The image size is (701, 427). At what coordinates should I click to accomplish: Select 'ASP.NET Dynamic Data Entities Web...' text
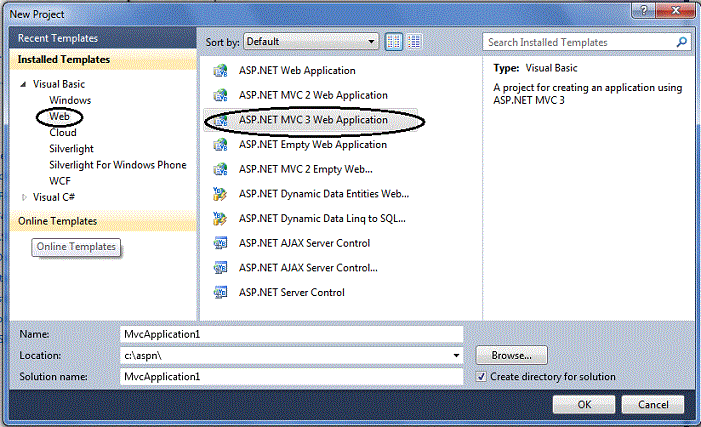324,194
